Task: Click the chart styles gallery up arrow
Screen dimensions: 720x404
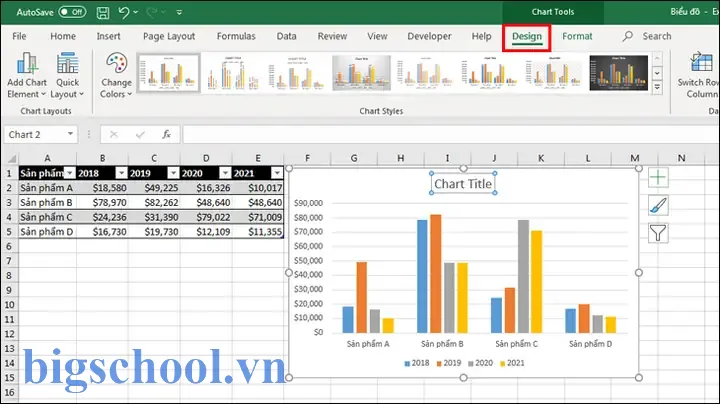Action: [657, 59]
